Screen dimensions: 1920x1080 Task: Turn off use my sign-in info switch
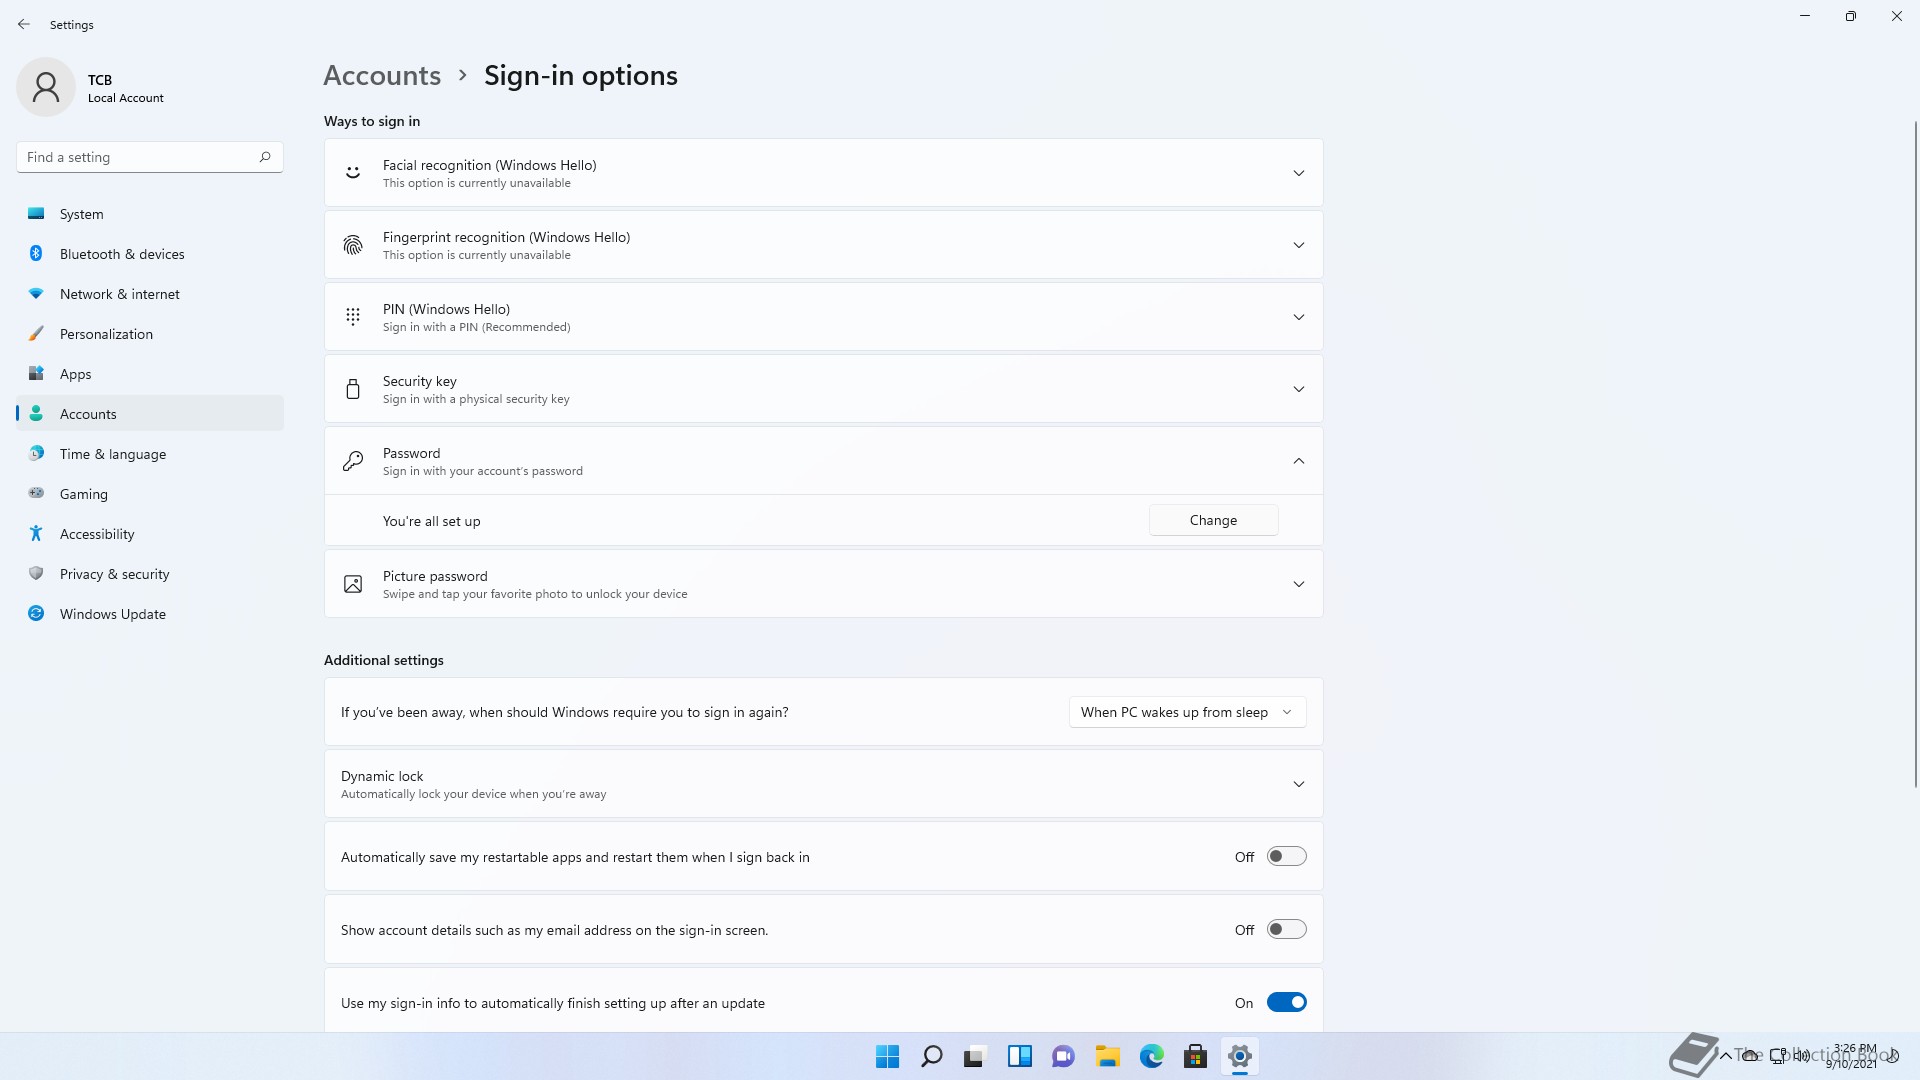1287,1002
